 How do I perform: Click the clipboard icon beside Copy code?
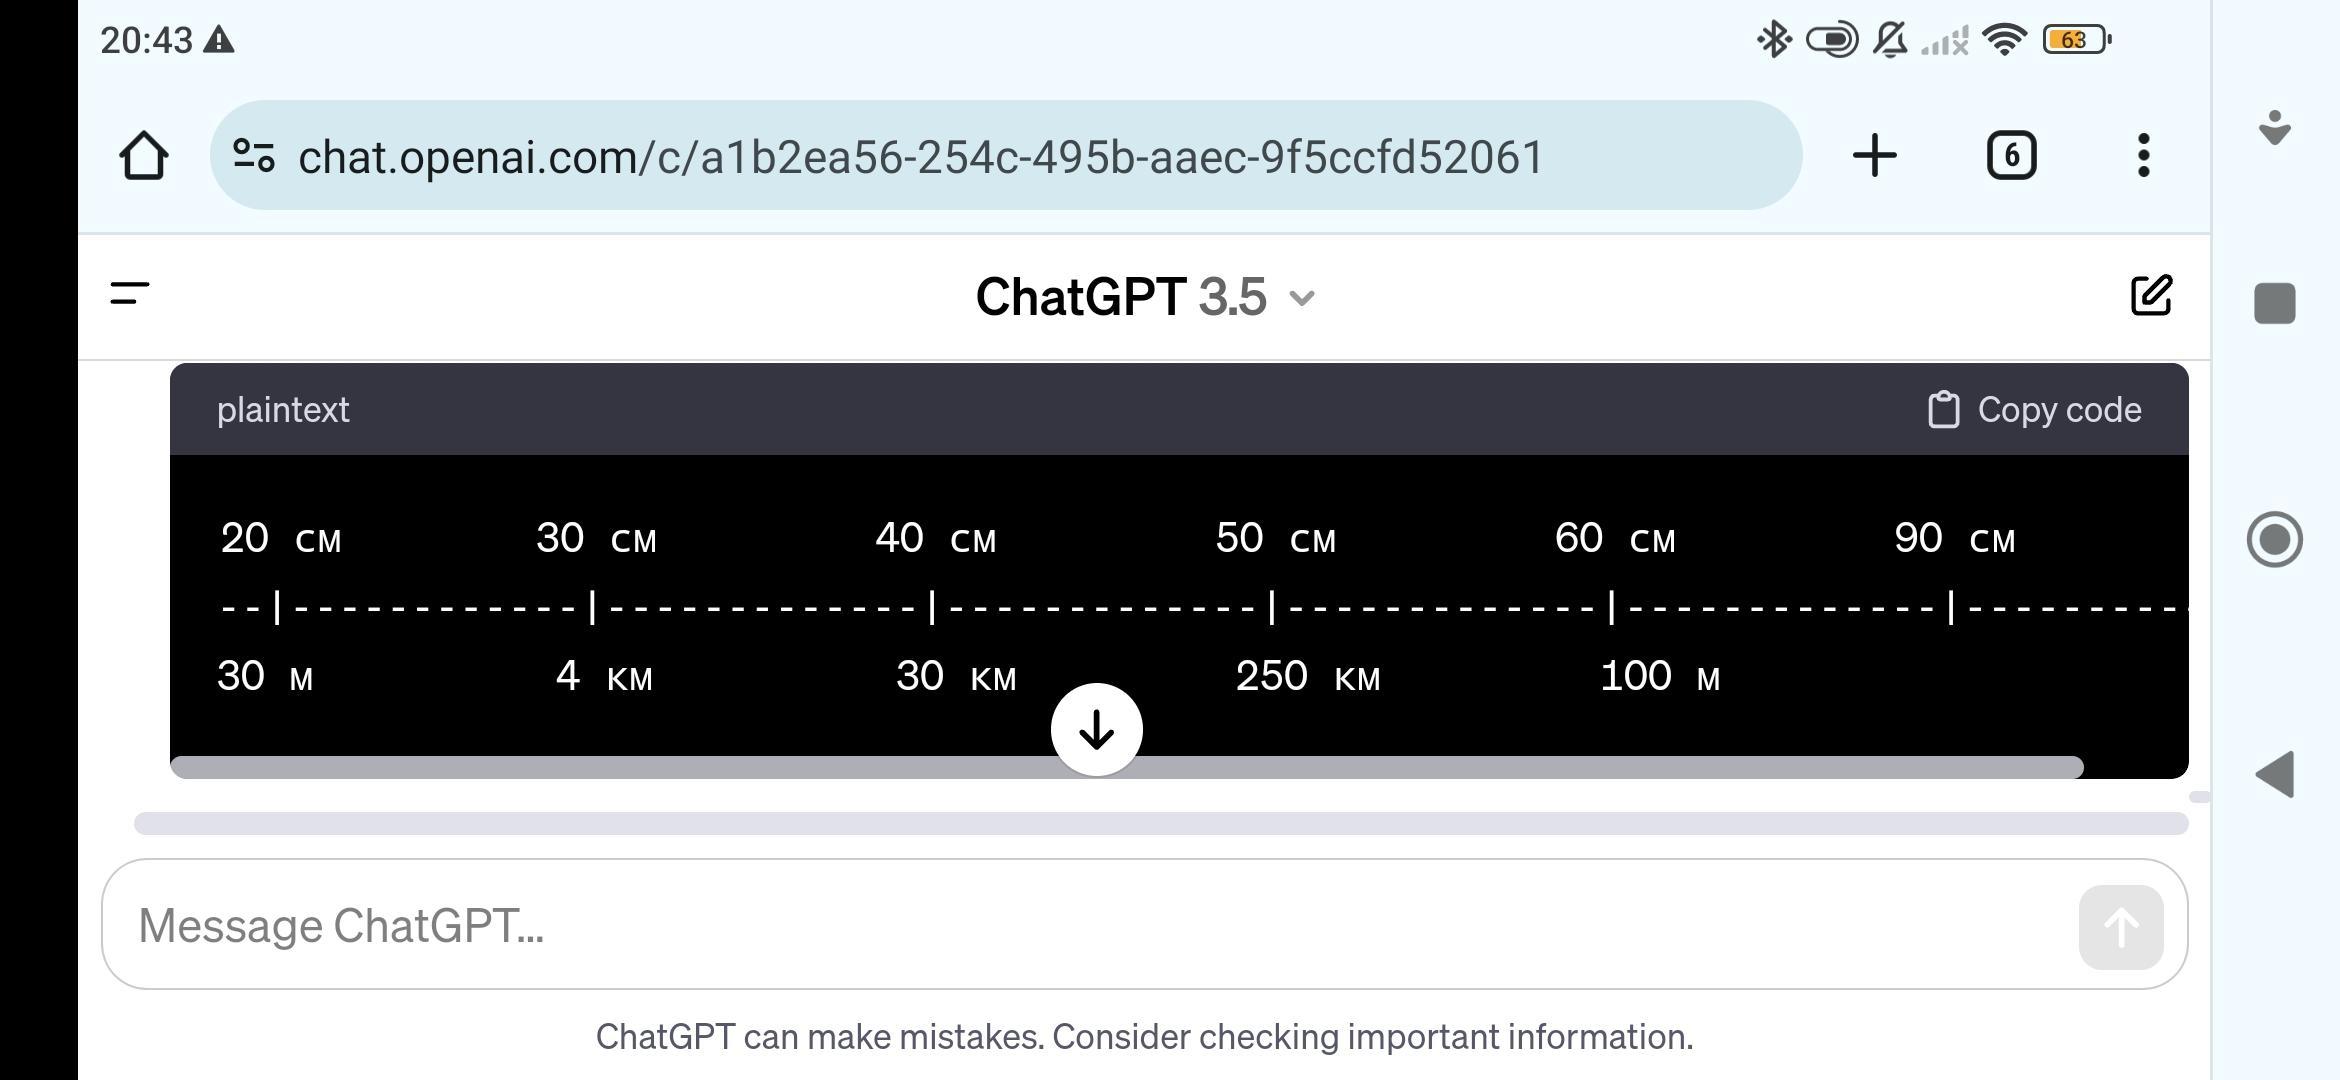[x=1943, y=410]
